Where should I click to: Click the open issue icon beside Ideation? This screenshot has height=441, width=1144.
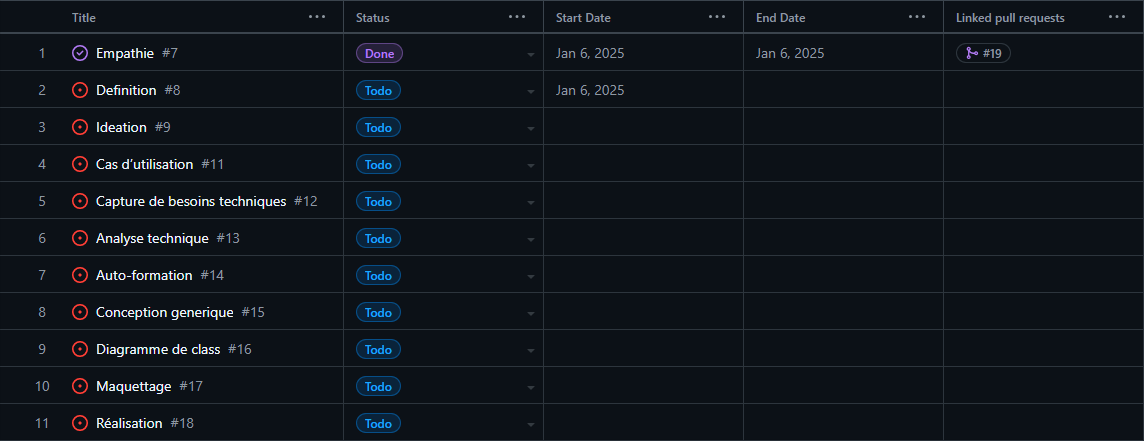(80, 127)
